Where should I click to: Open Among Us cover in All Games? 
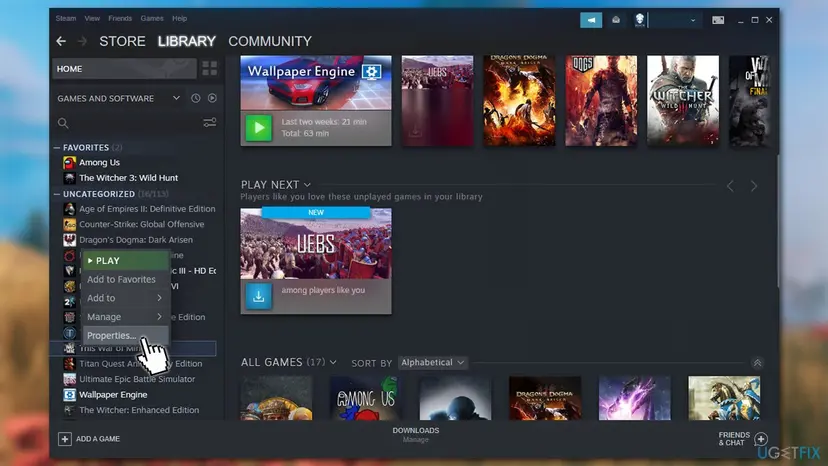(x=366, y=398)
